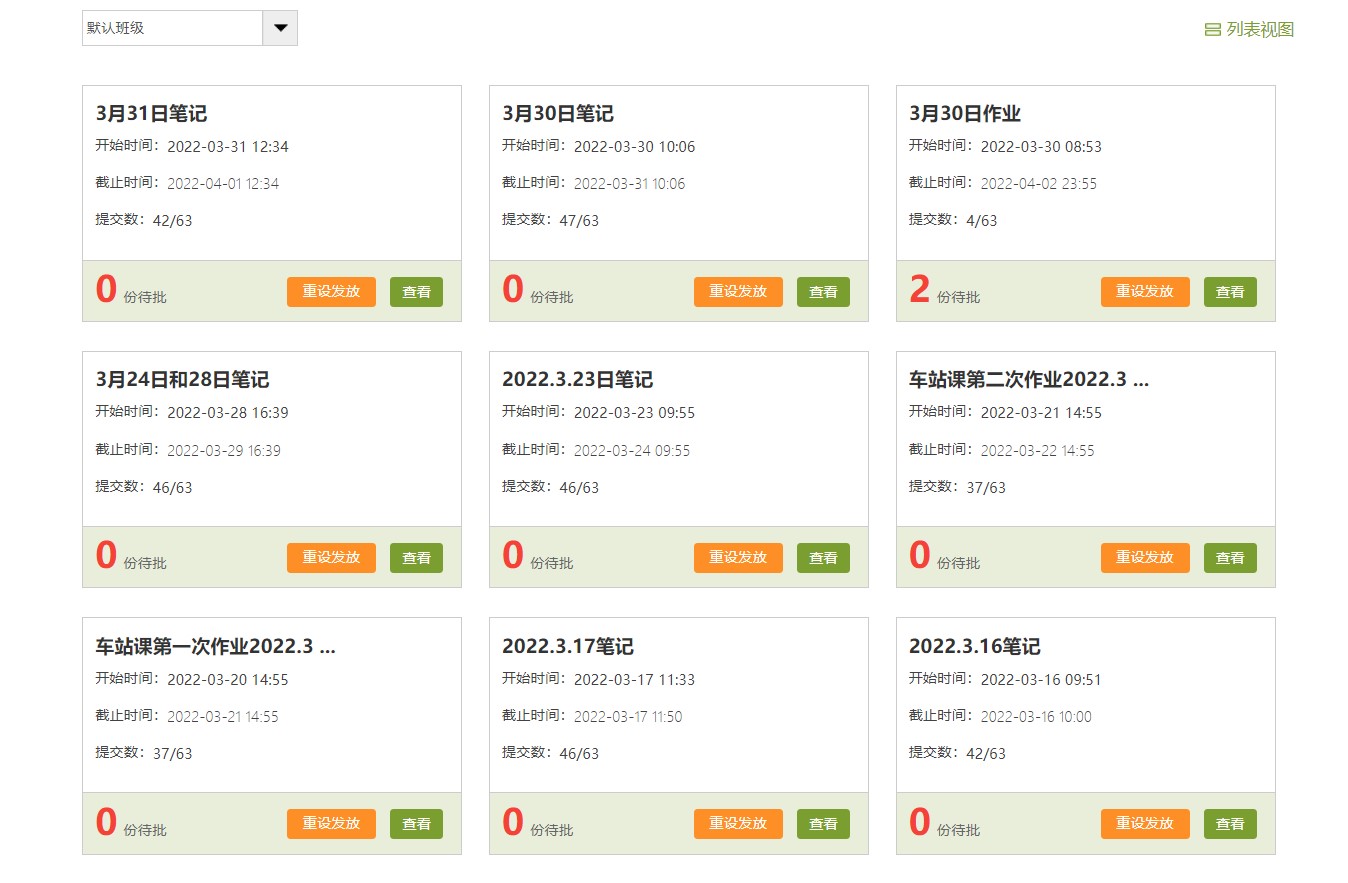Switch to list view via the 列表视图 icon

[1213, 30]
